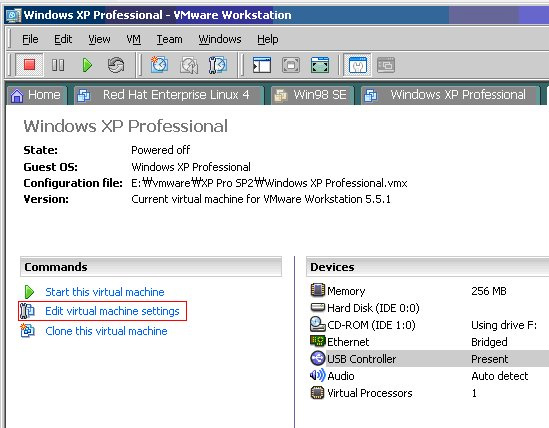Click the Take Snapshot toolbar icon

point(159,65)
